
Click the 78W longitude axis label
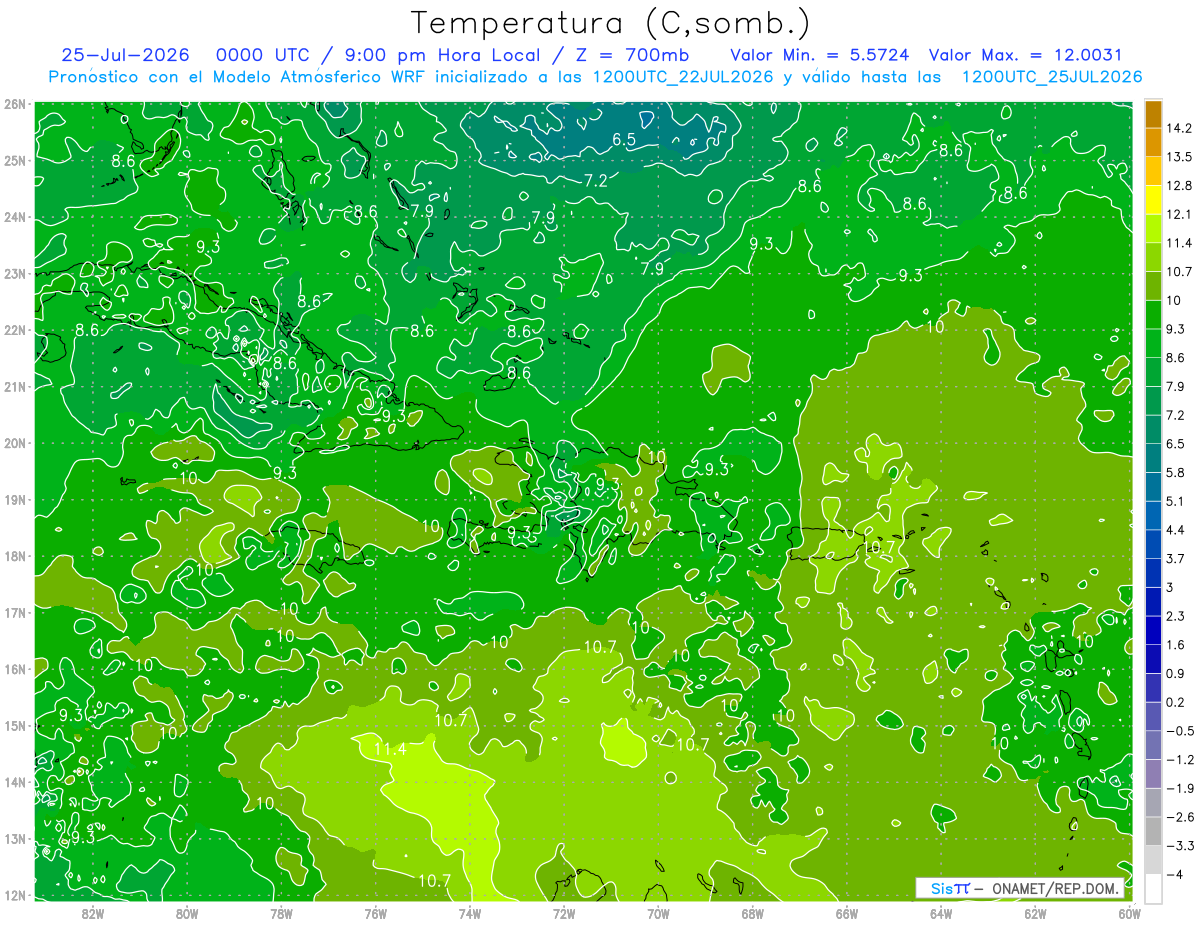(x=281, y=912)
